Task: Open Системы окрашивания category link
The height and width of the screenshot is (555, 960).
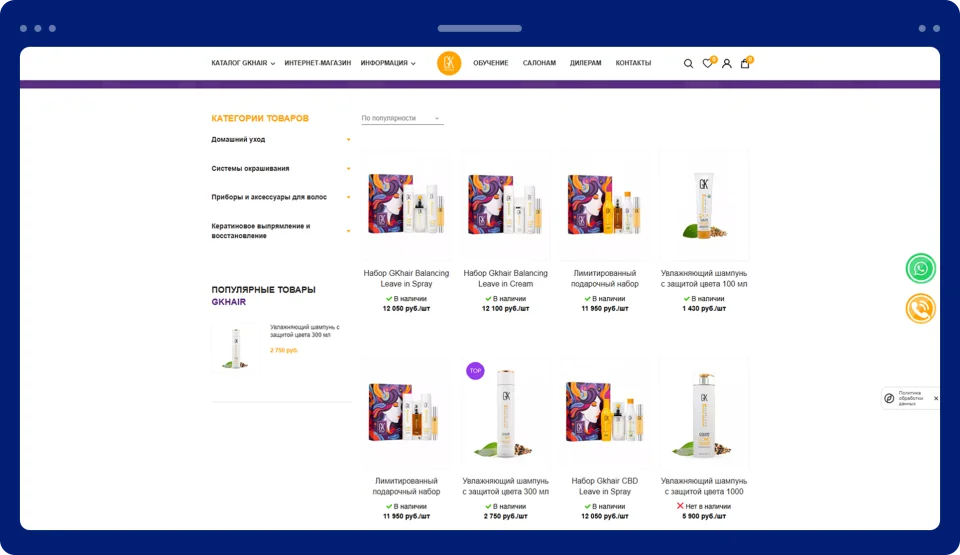Action: 250,168
